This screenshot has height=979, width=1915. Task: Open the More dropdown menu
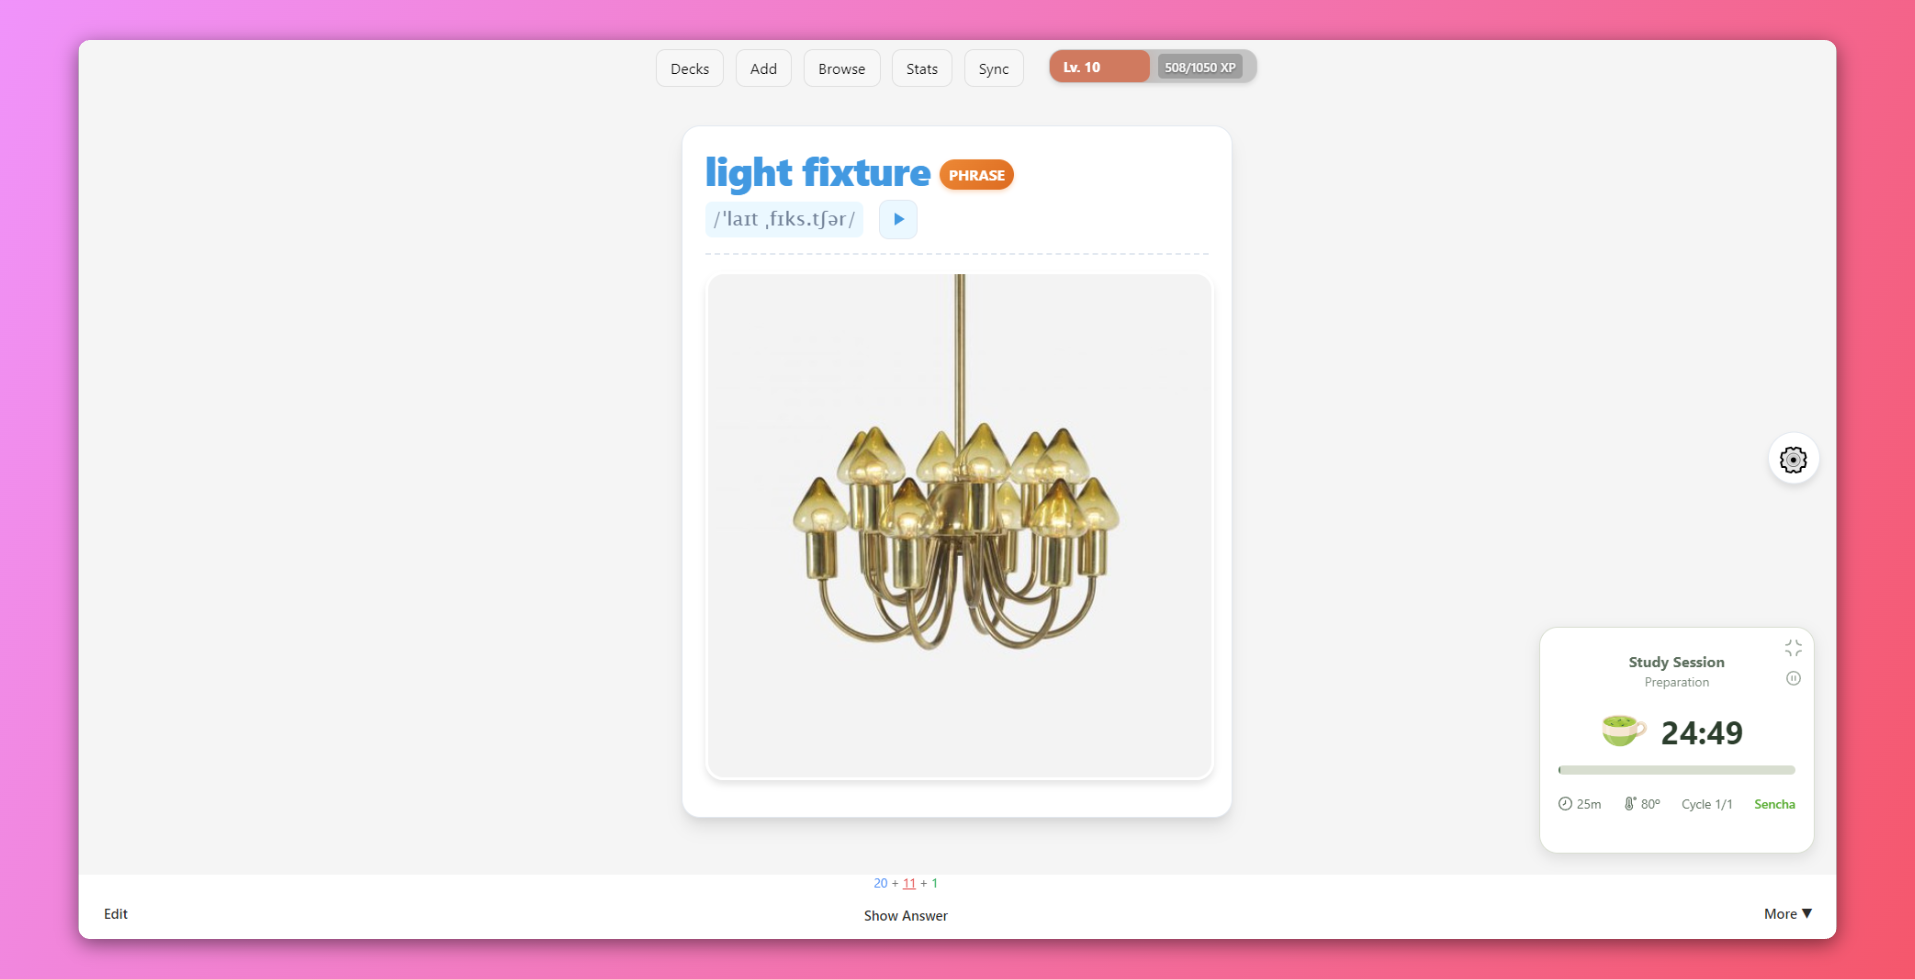point(1788,914)
